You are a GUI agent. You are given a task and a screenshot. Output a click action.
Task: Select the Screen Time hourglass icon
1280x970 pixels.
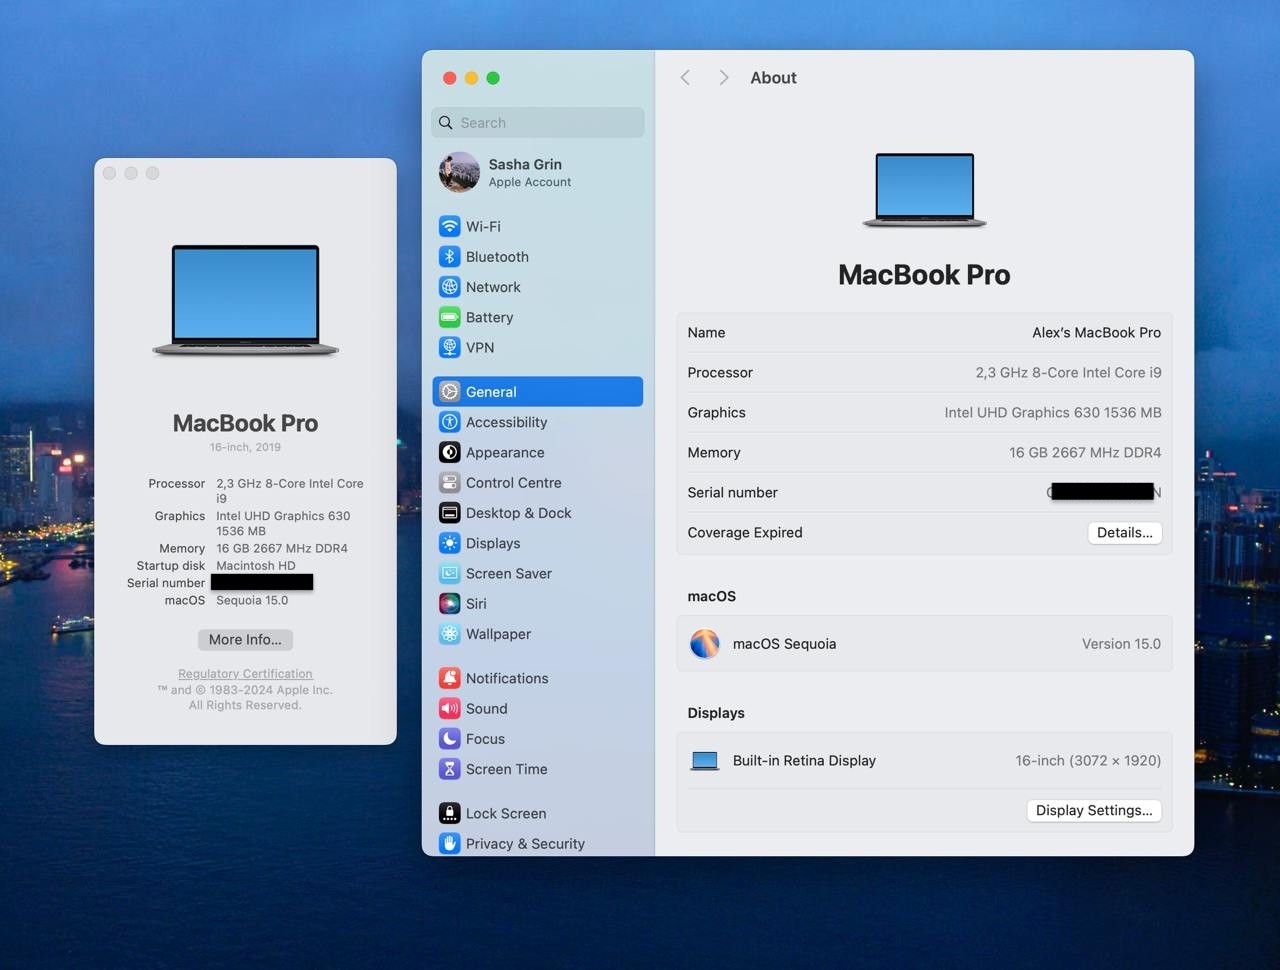[450, 769]
